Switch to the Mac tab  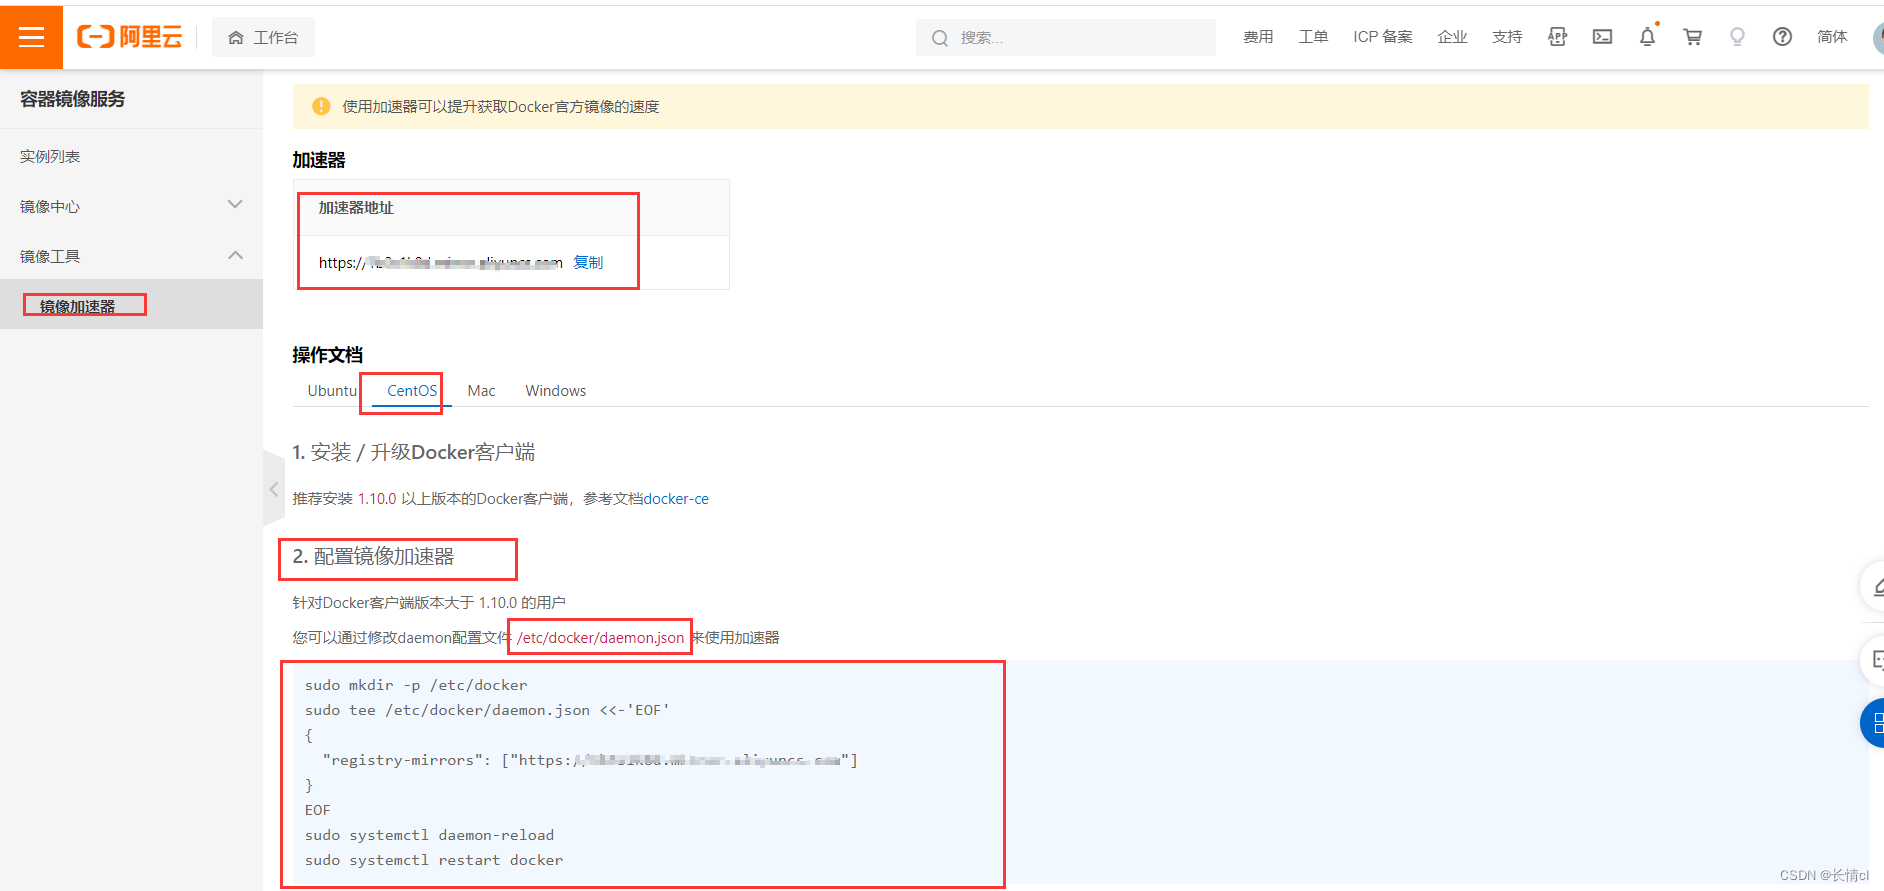[481, 391]
